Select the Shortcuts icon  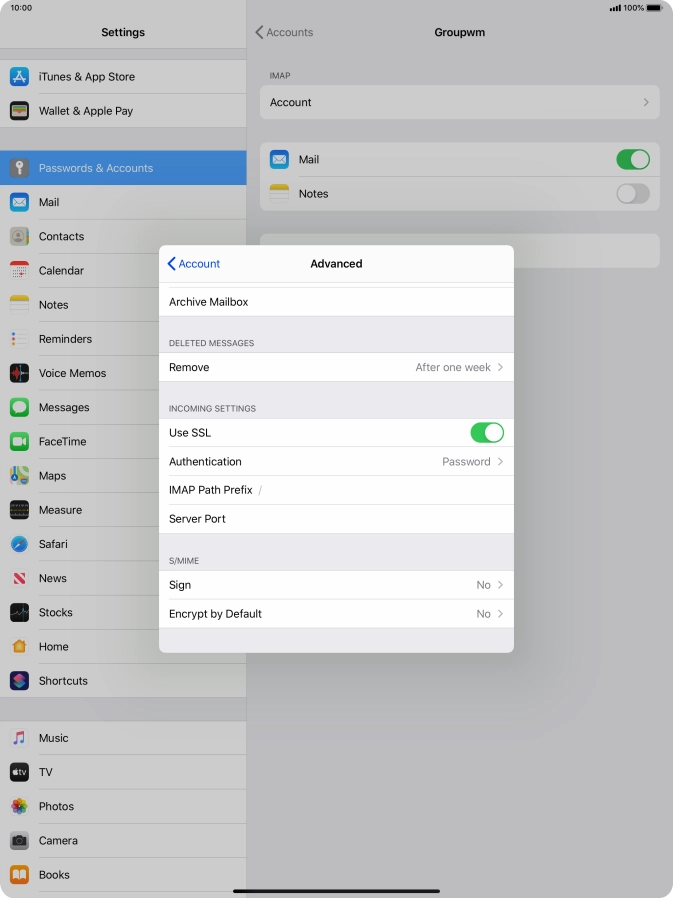click(19, 680)
